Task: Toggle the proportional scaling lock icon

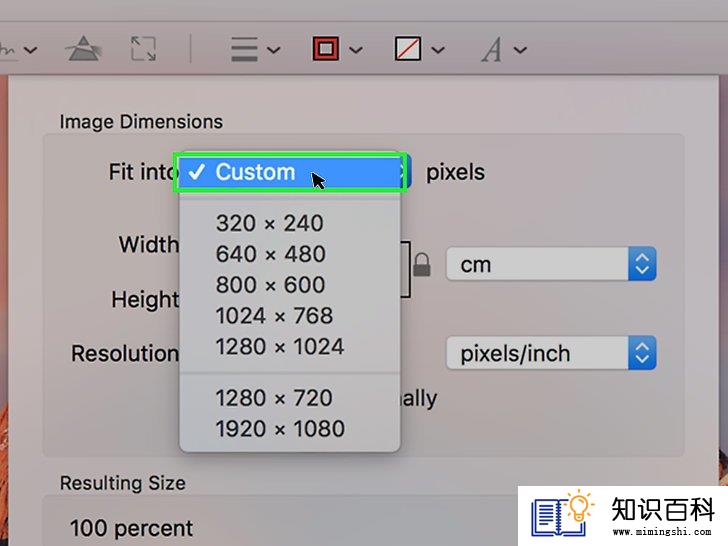Action: [422, 266]
